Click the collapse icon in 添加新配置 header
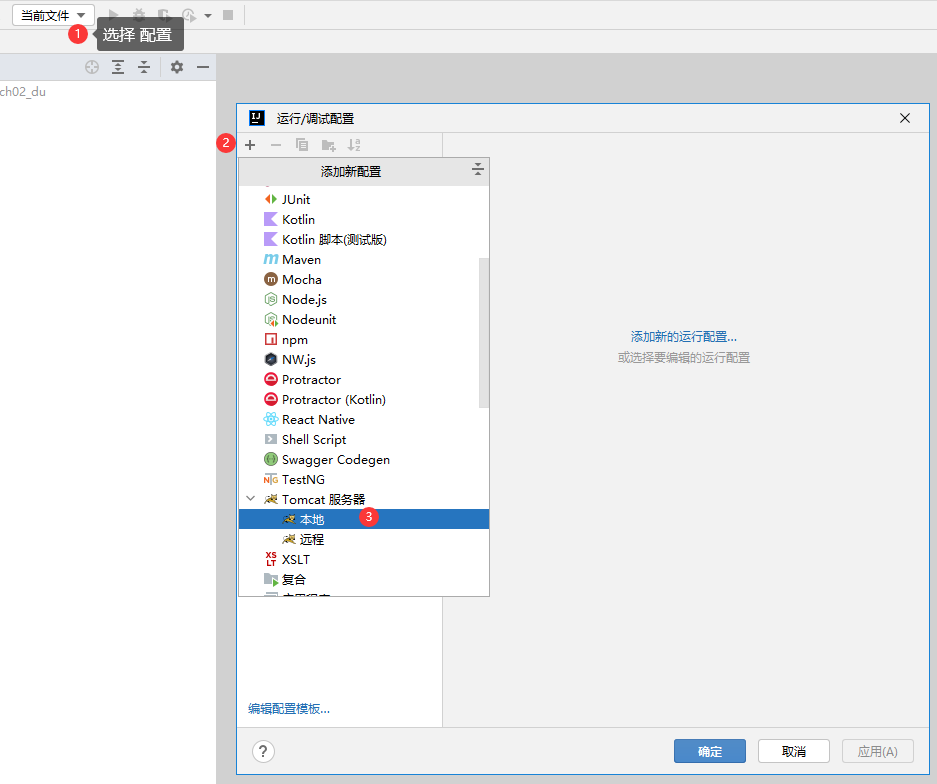The image size is (937, 784). pyautogui.click(x=477, y=171)
